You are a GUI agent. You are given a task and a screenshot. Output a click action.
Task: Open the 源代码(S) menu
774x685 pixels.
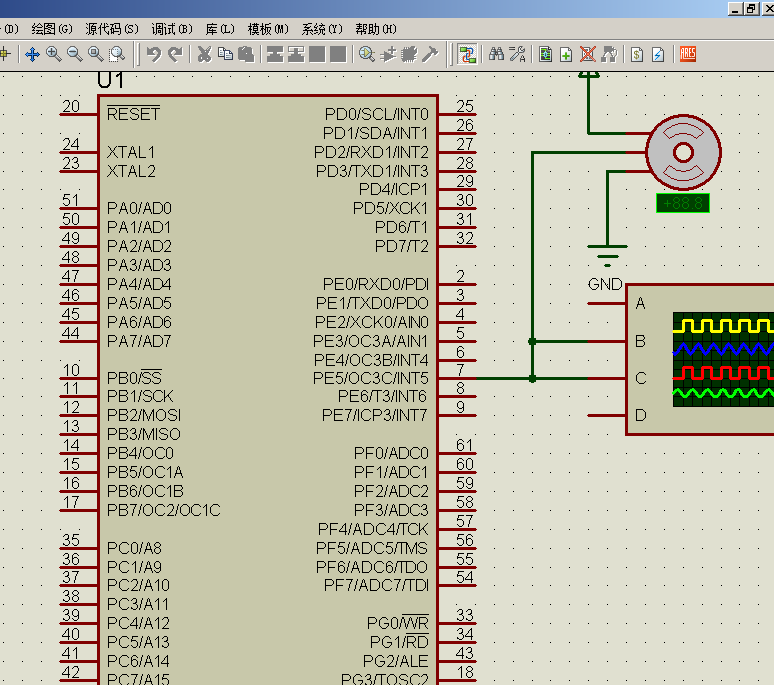coord(112,29)
